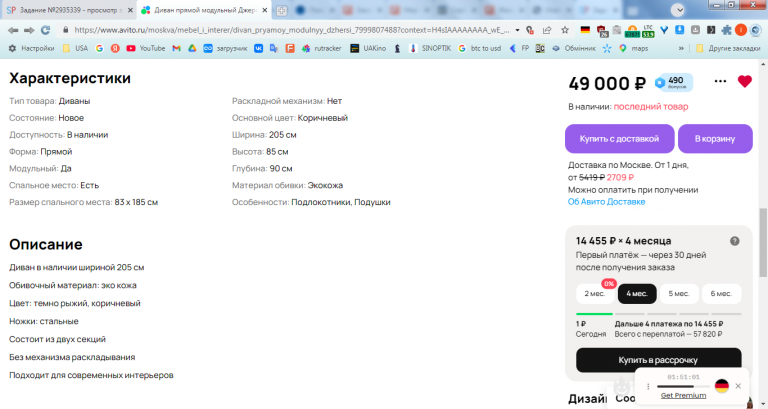Image resolution: width=768 pixels, height=409 pixels.
Task: Click the blue download extension icon
Action: (679, 30)
